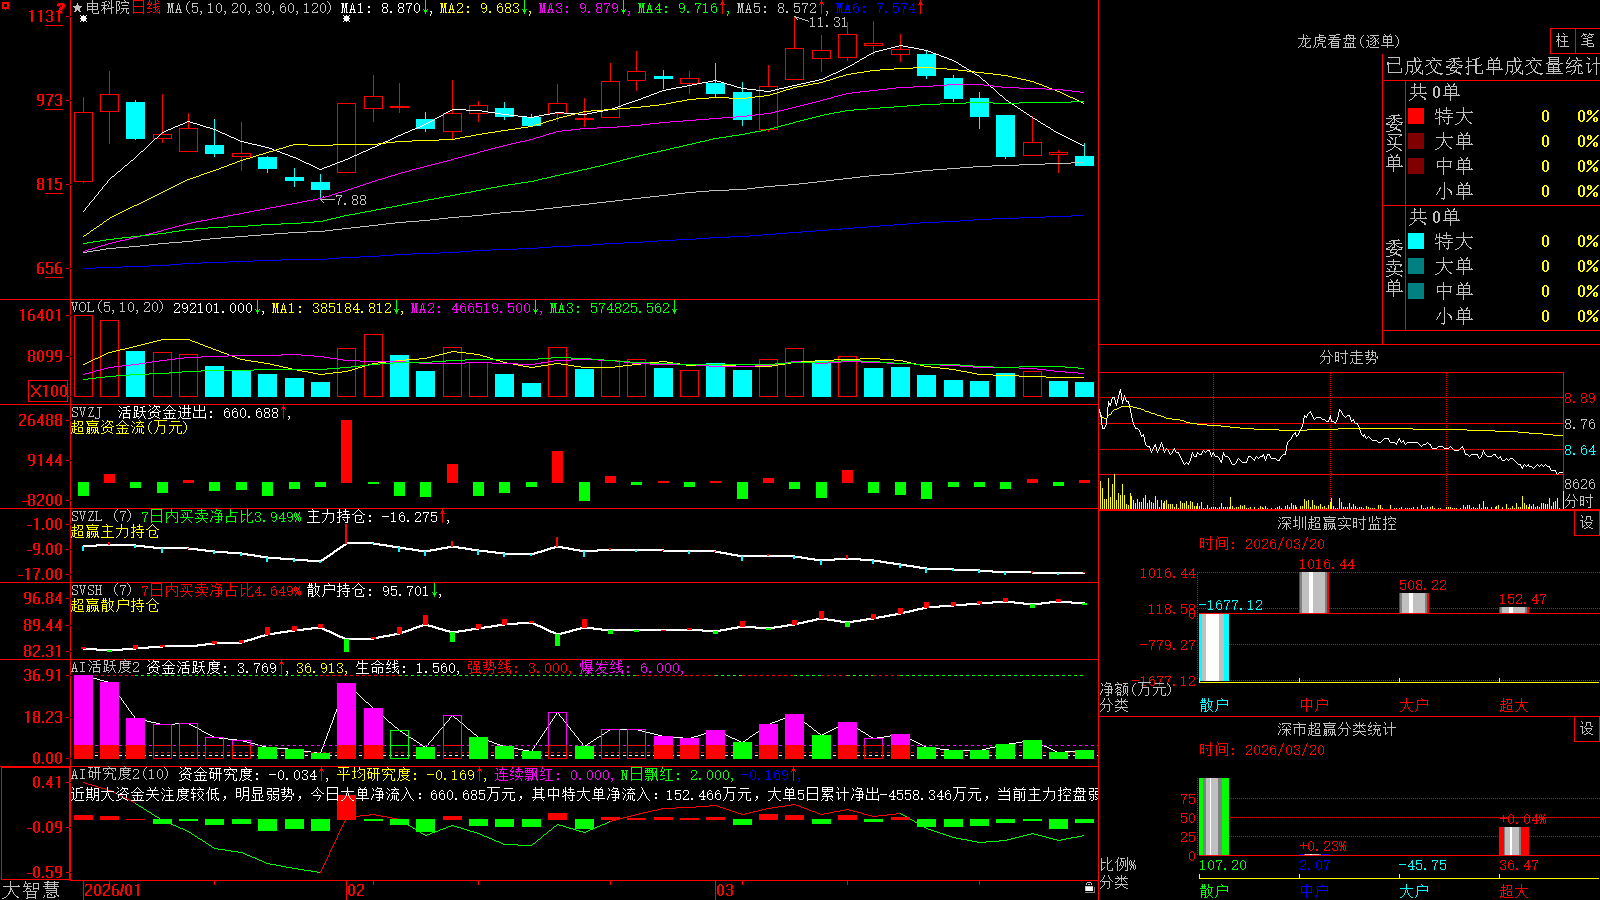Image resolution: width=1600 pixels, height=900 pixels.
Task: Click the star icon beside 电科院
Action: [78, 8]
